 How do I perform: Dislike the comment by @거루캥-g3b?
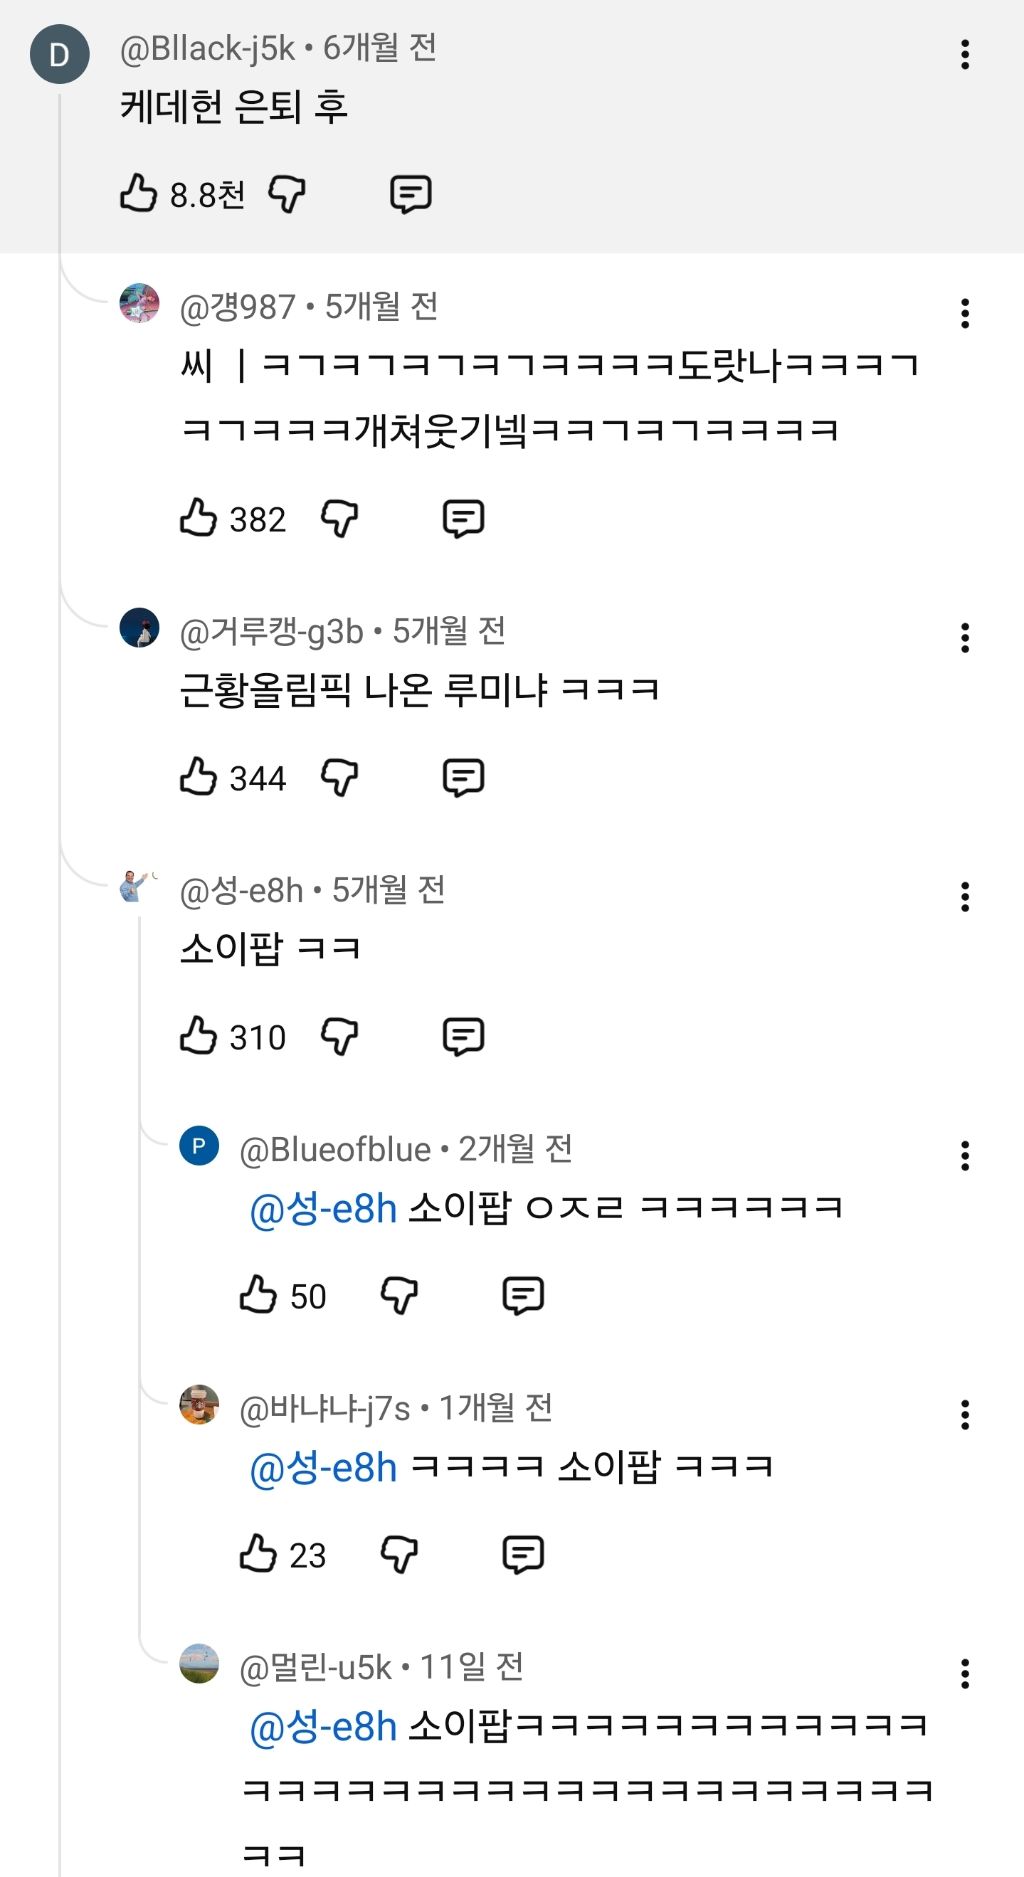tap(339, 777)
